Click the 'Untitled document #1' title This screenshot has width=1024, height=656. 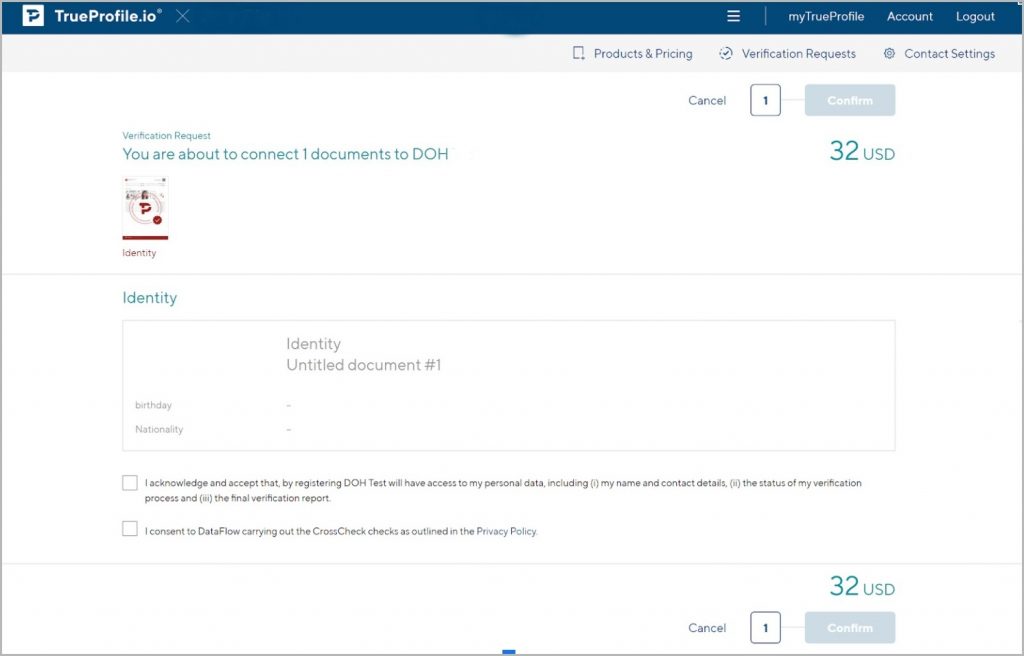click(364, 365)
